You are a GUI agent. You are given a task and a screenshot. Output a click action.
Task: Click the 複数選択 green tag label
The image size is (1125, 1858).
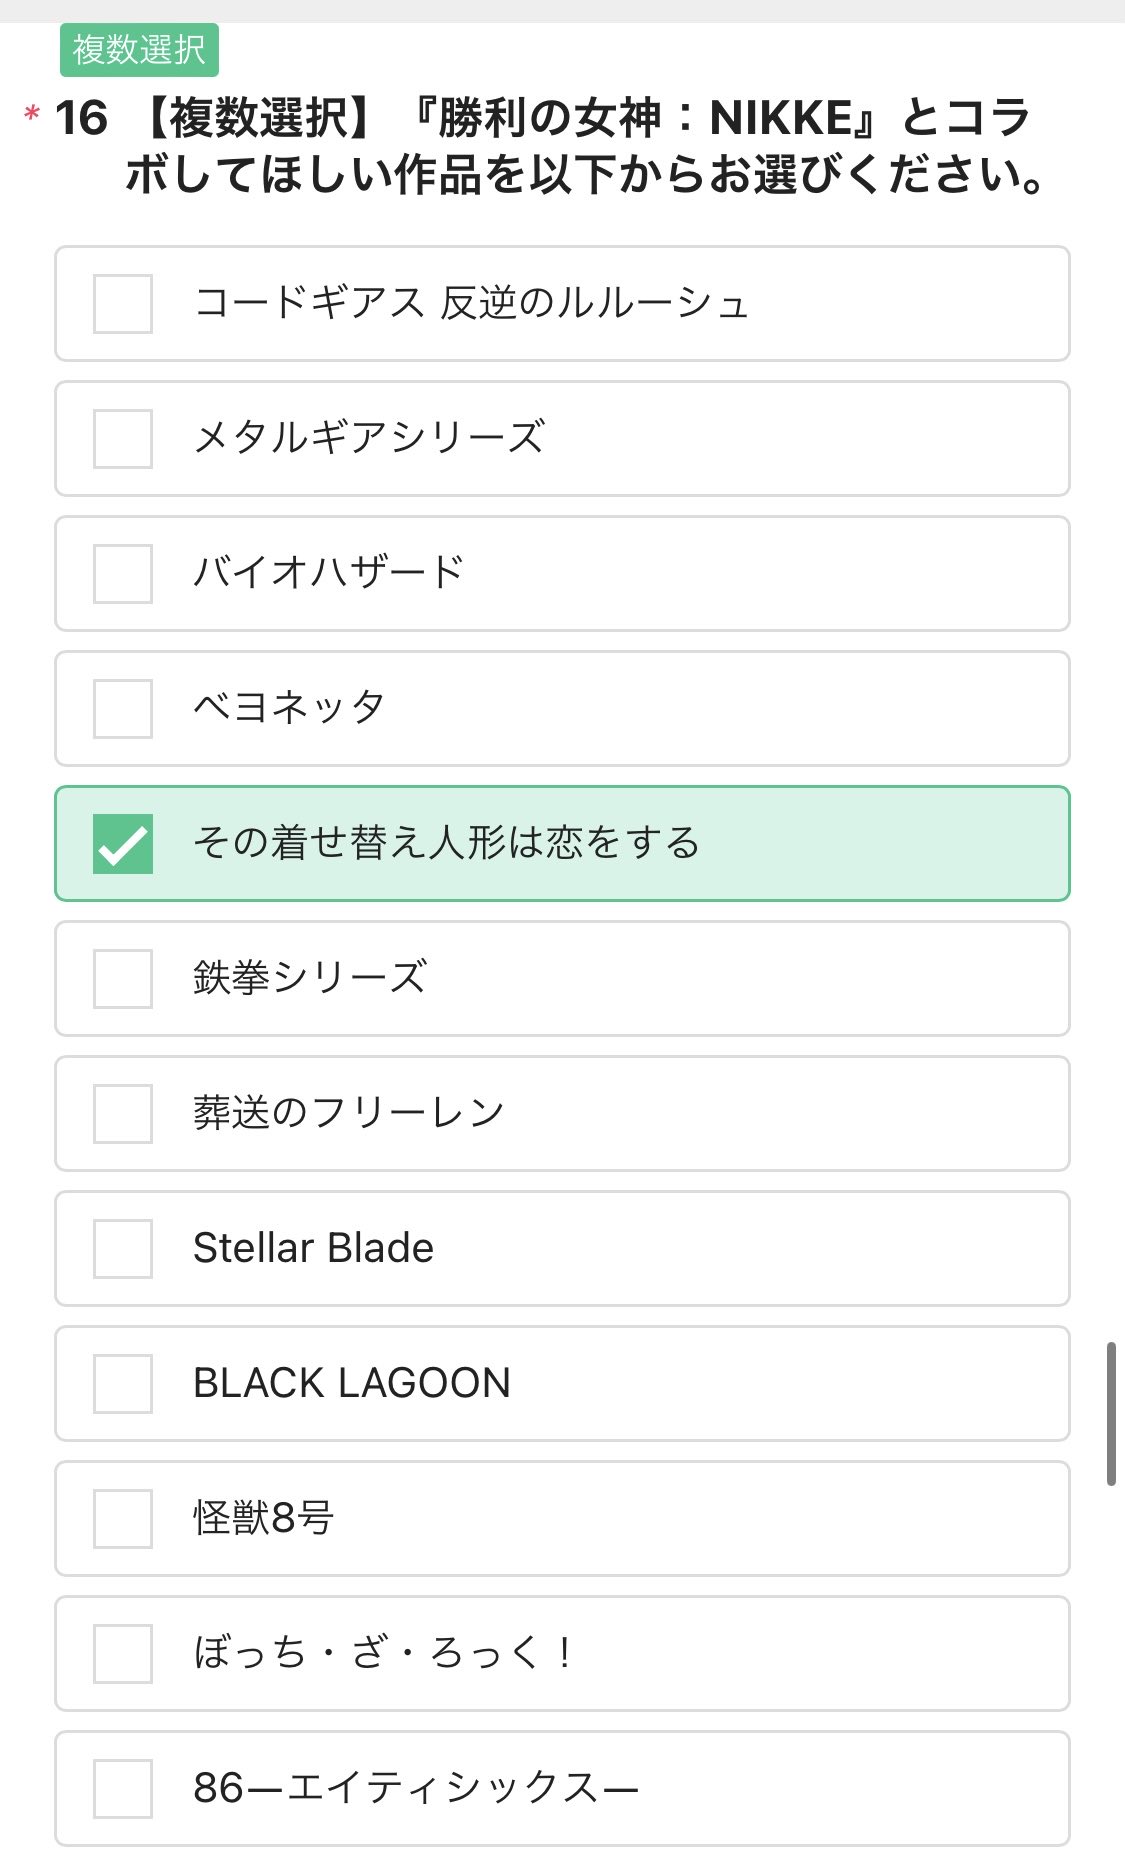(x=139, y=50)
